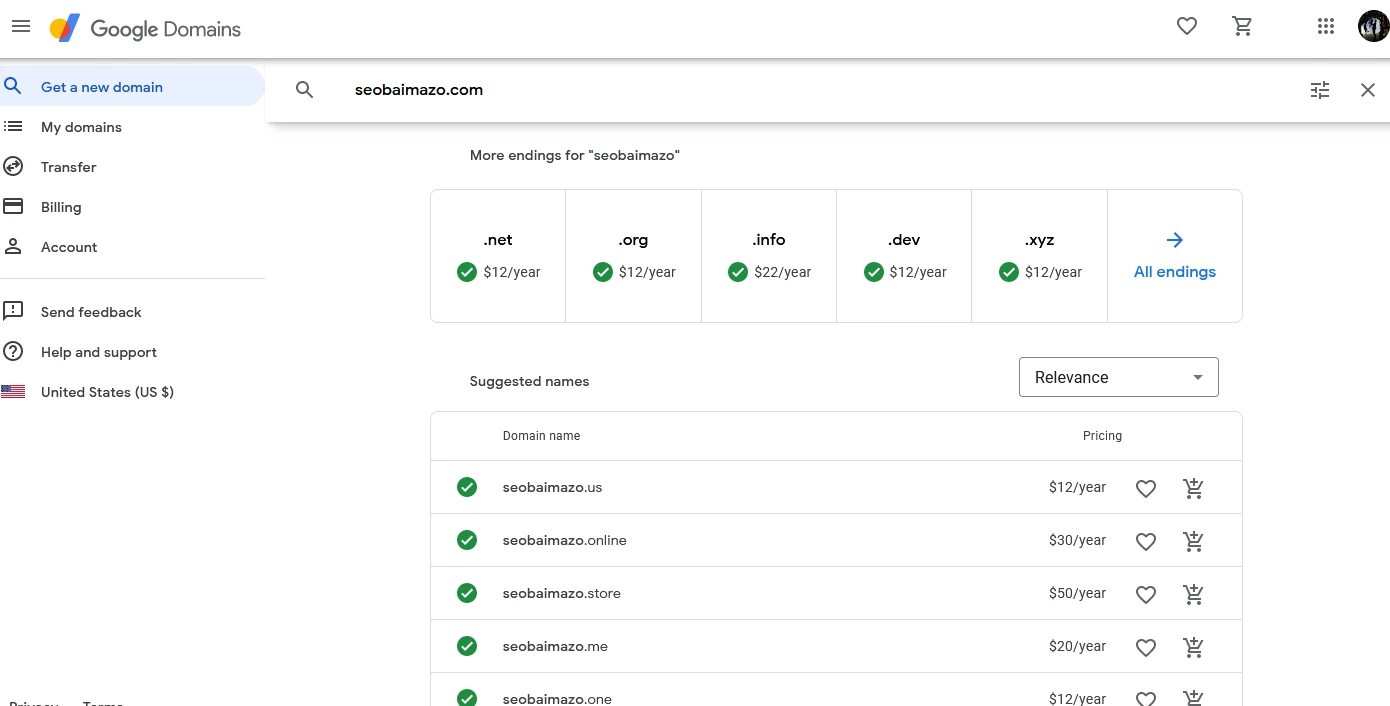Click green checkmark under .xyz ending

[x=1009, y=272]
